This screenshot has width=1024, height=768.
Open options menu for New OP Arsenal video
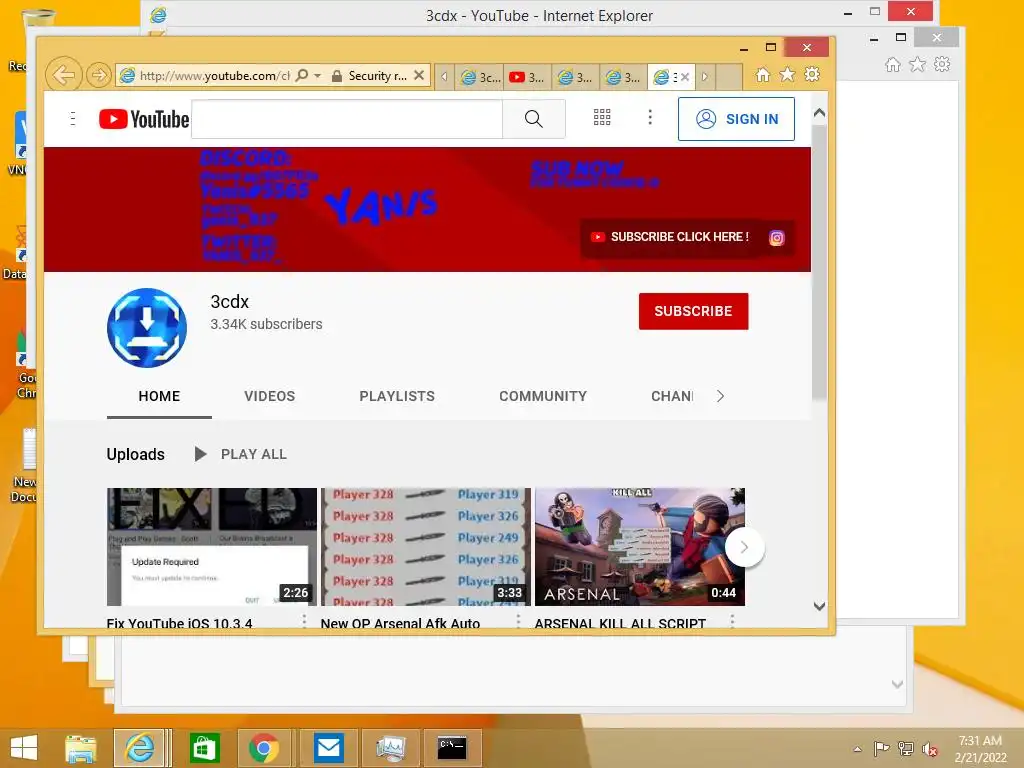point(518,621)
